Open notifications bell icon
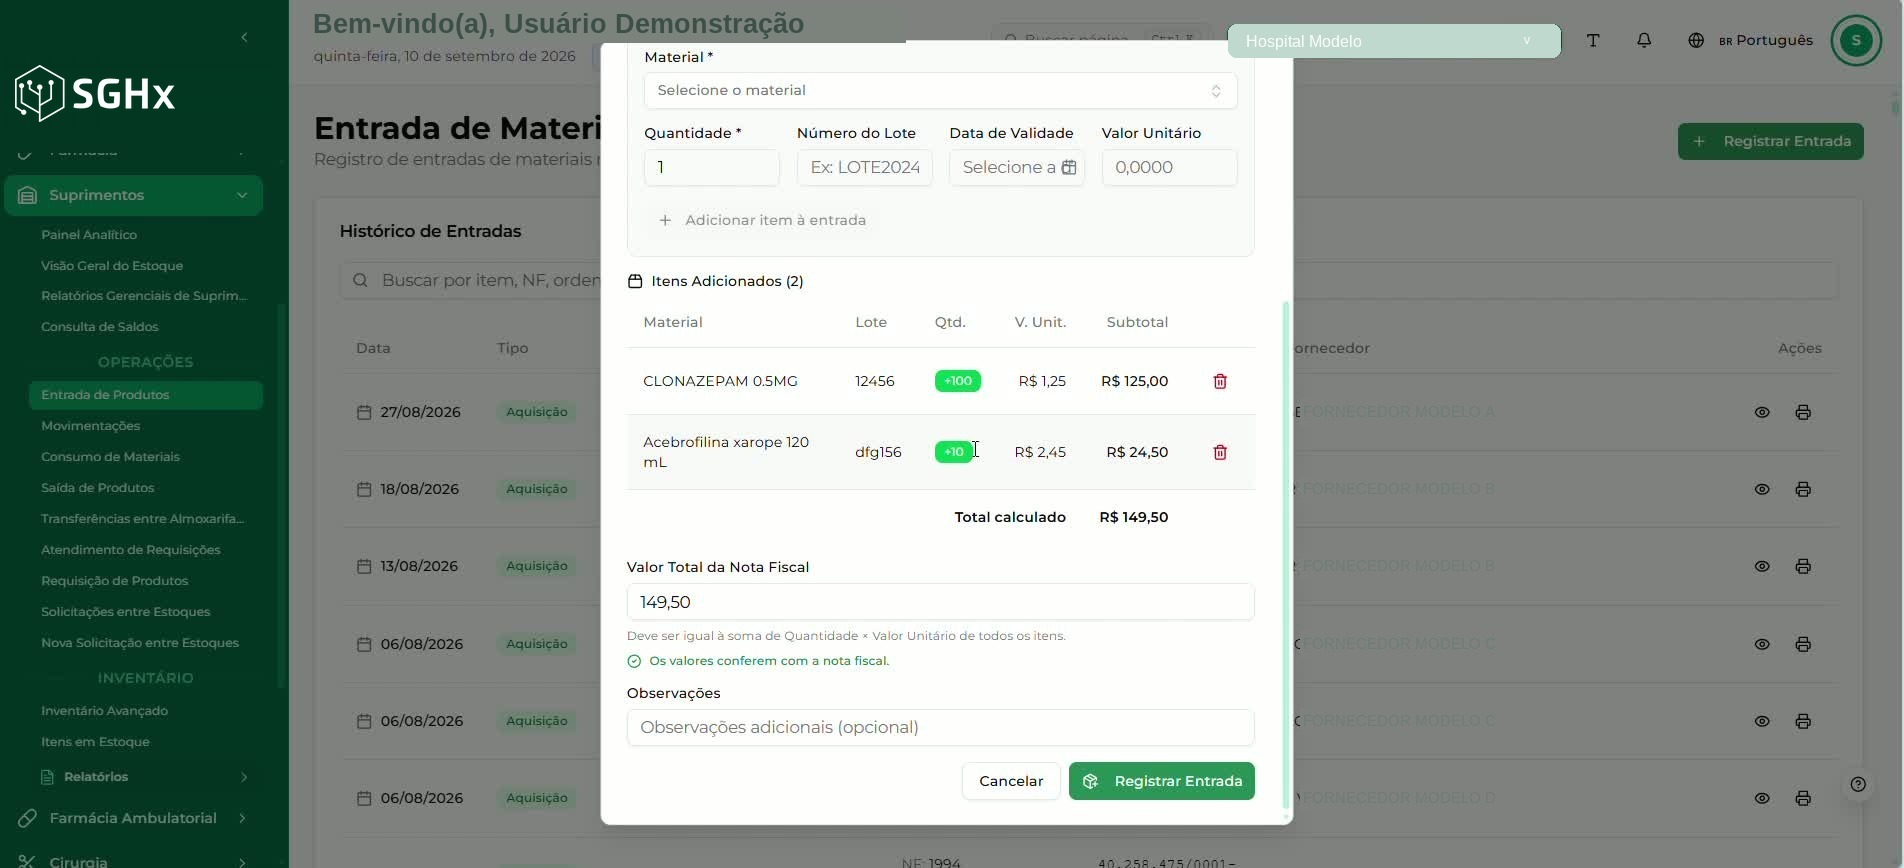The width and height of the screenshot is (1904, 868). (1644, 41)
